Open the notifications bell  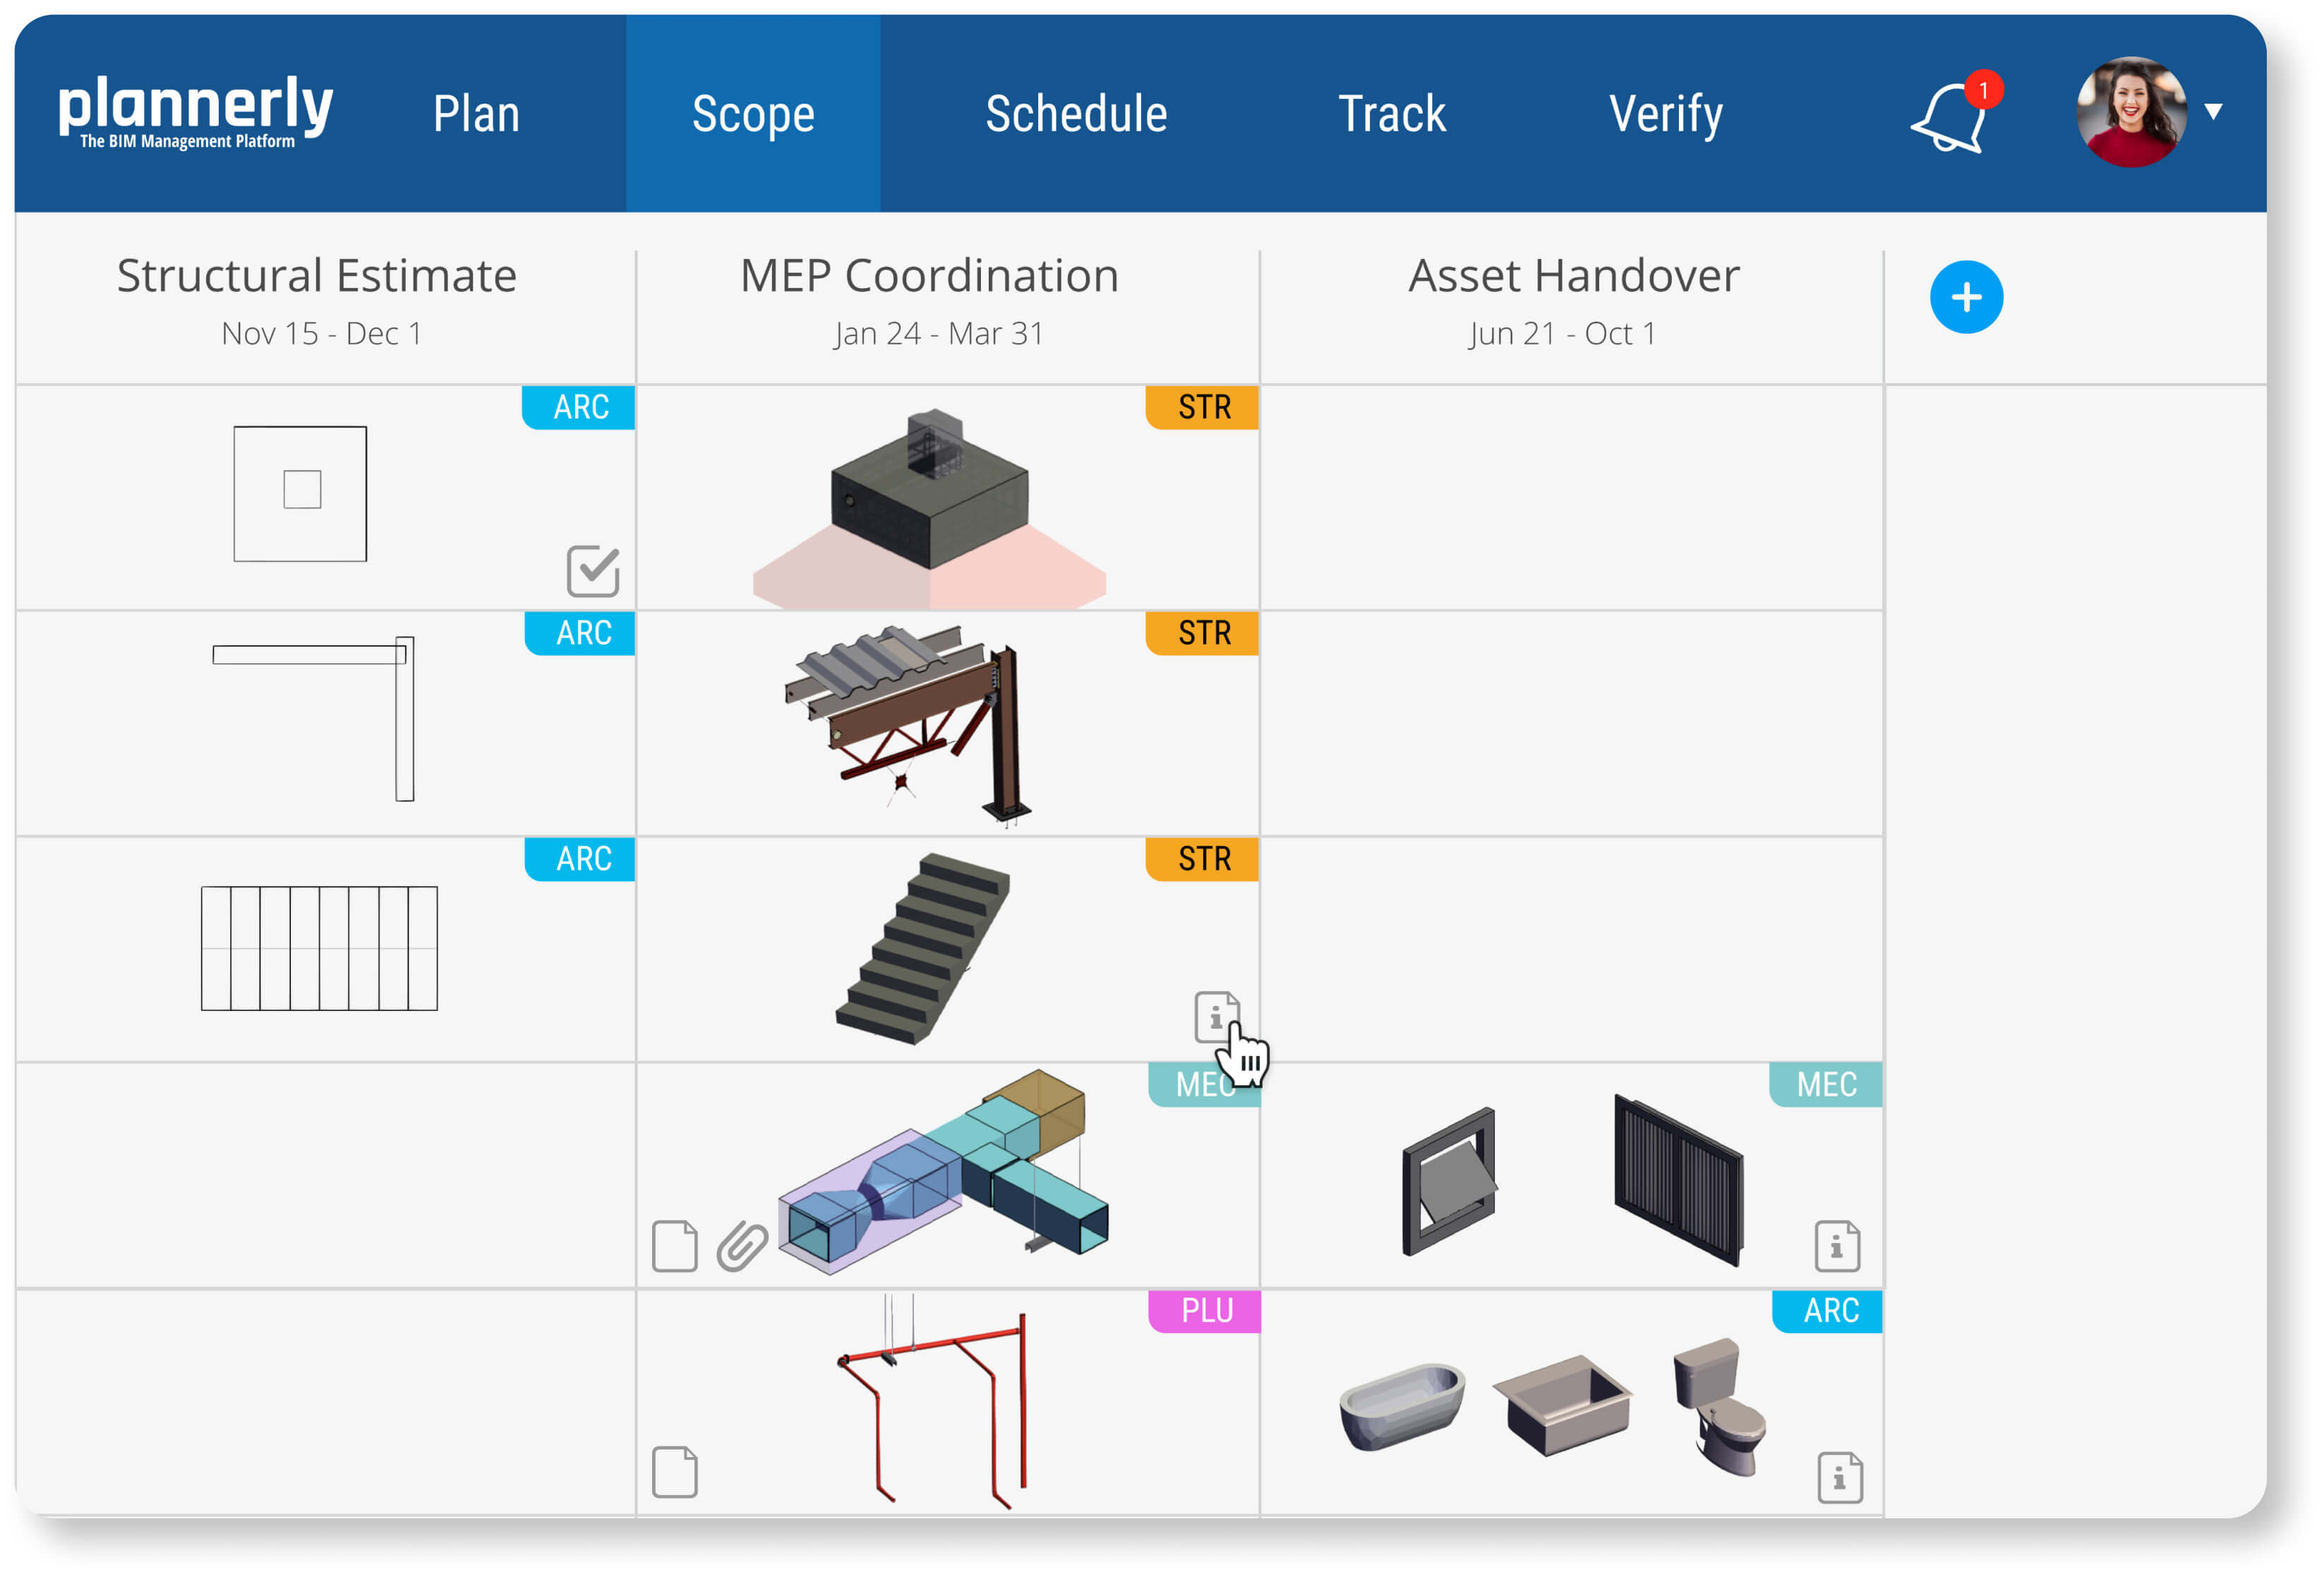coord(1948,117)
